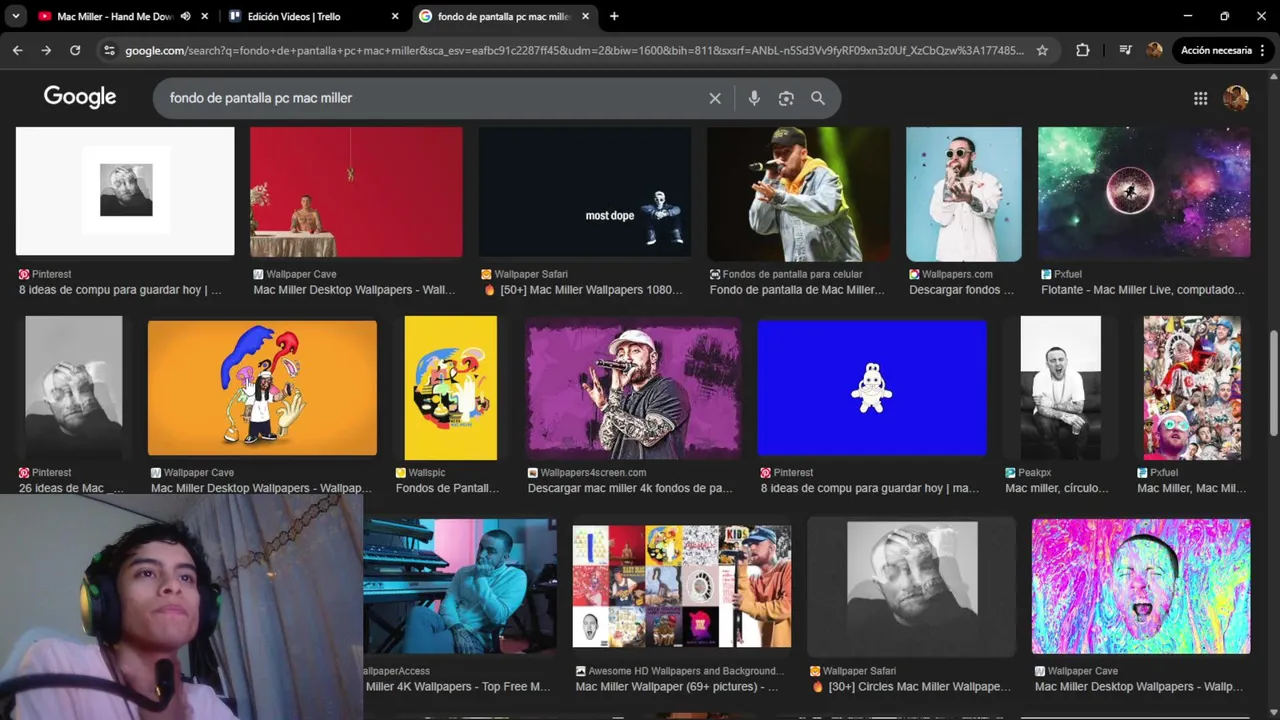Open the orange cartoon character wallpaper
1280x720 pixels.
262,388
